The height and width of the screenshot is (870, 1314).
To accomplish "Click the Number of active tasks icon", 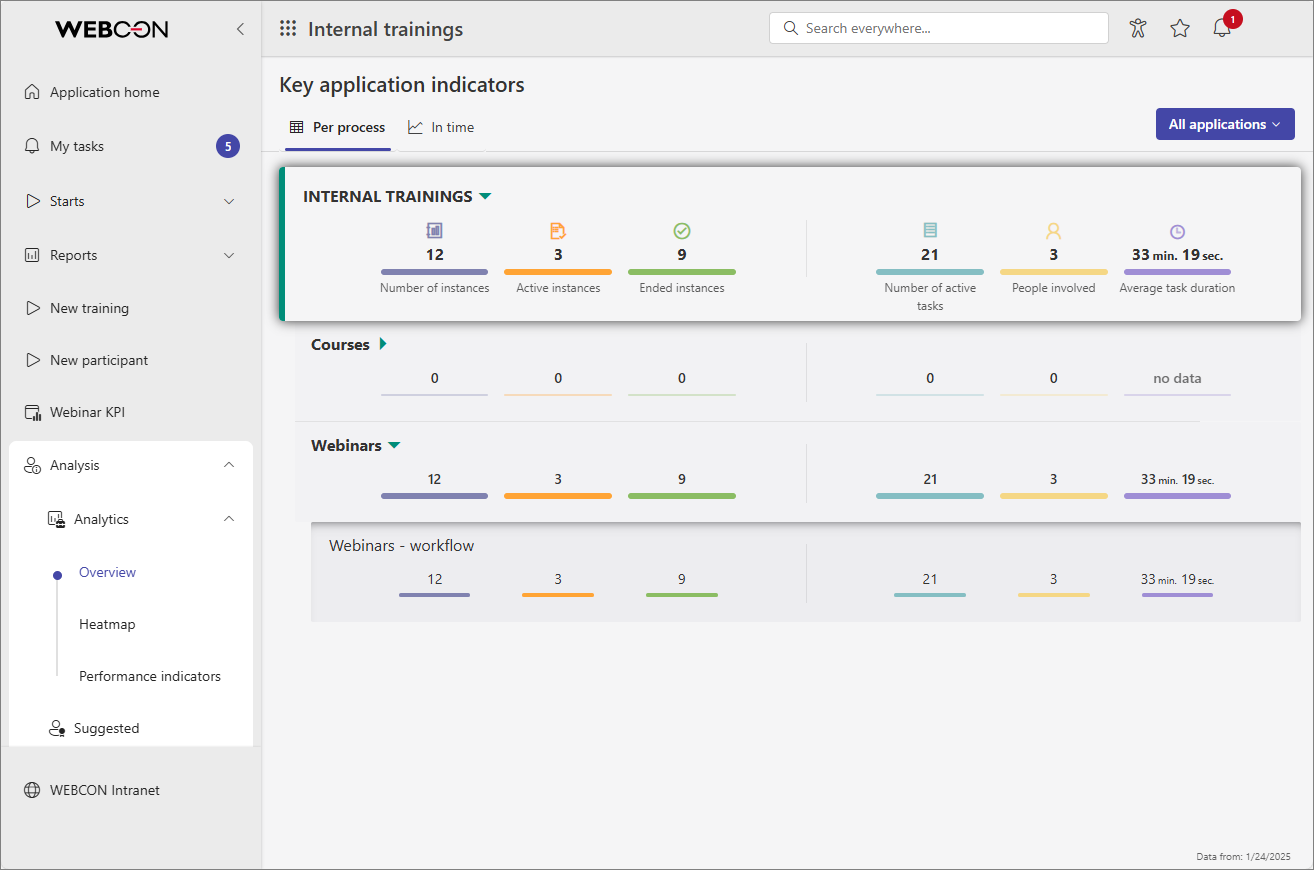I will coord(930,231).
